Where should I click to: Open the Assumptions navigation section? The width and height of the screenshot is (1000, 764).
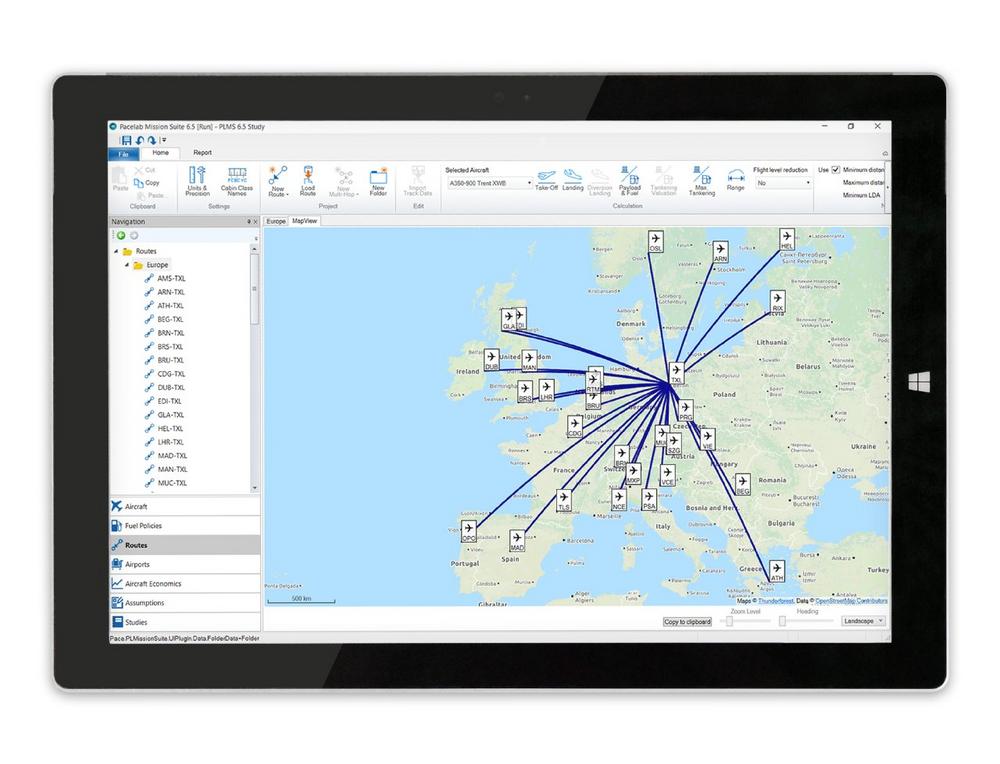[185, 603]
